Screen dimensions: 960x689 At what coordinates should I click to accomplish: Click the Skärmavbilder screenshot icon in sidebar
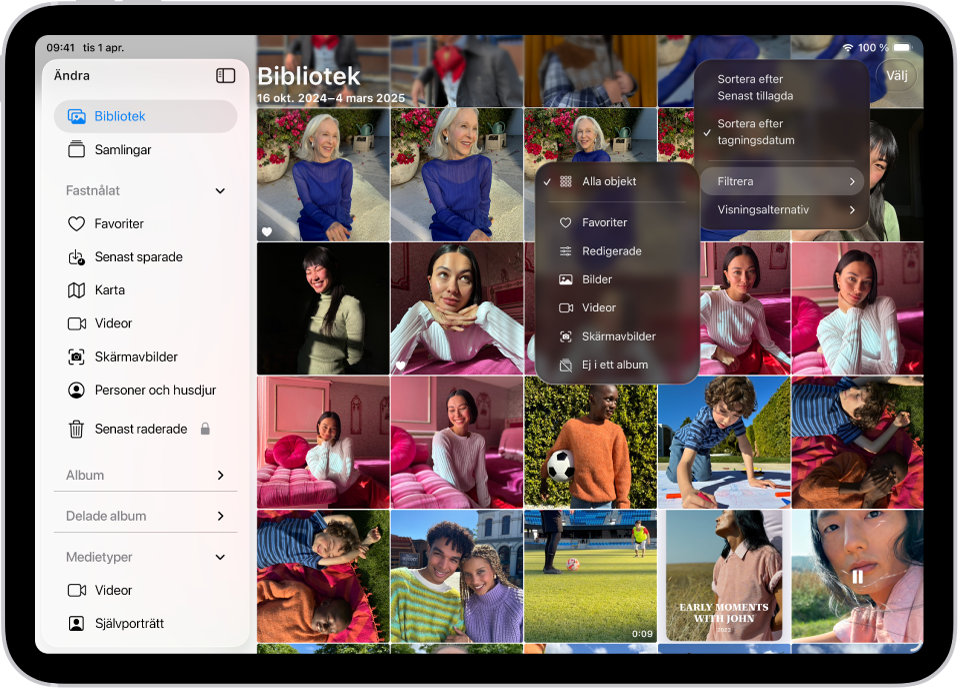pyautogui.click(x=77, y=356)
